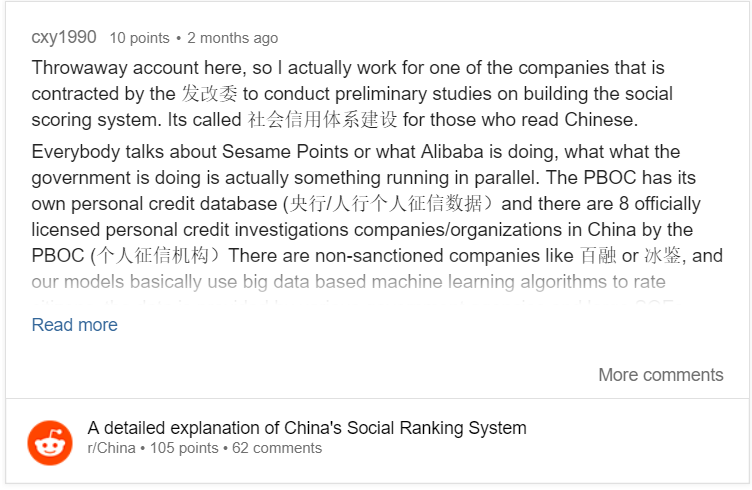Click the company name 冰鉴

662,256
